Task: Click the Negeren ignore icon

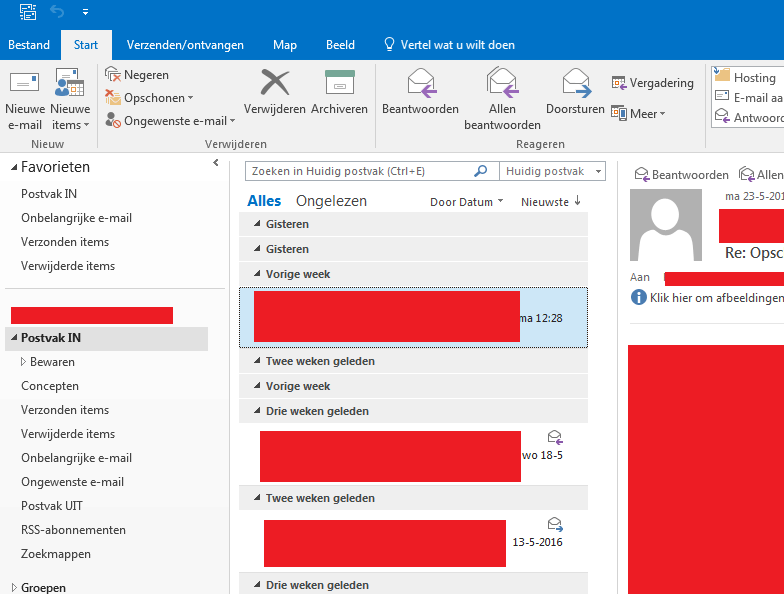Action: (x=114, y=75)
